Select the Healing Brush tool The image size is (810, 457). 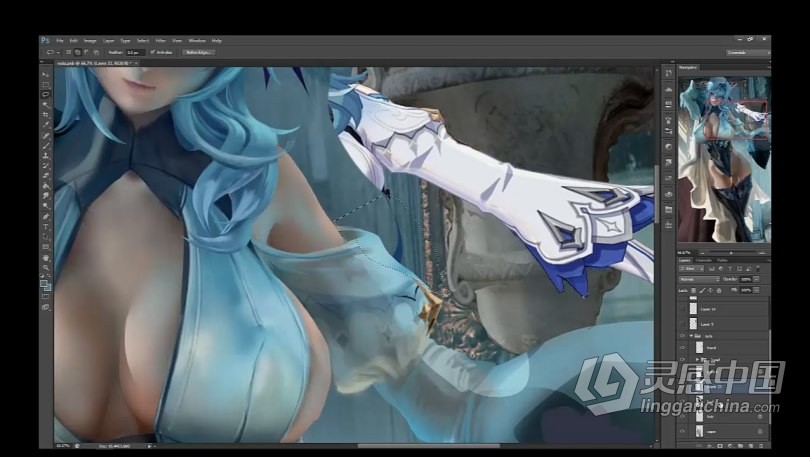click(x=45, y=135)
